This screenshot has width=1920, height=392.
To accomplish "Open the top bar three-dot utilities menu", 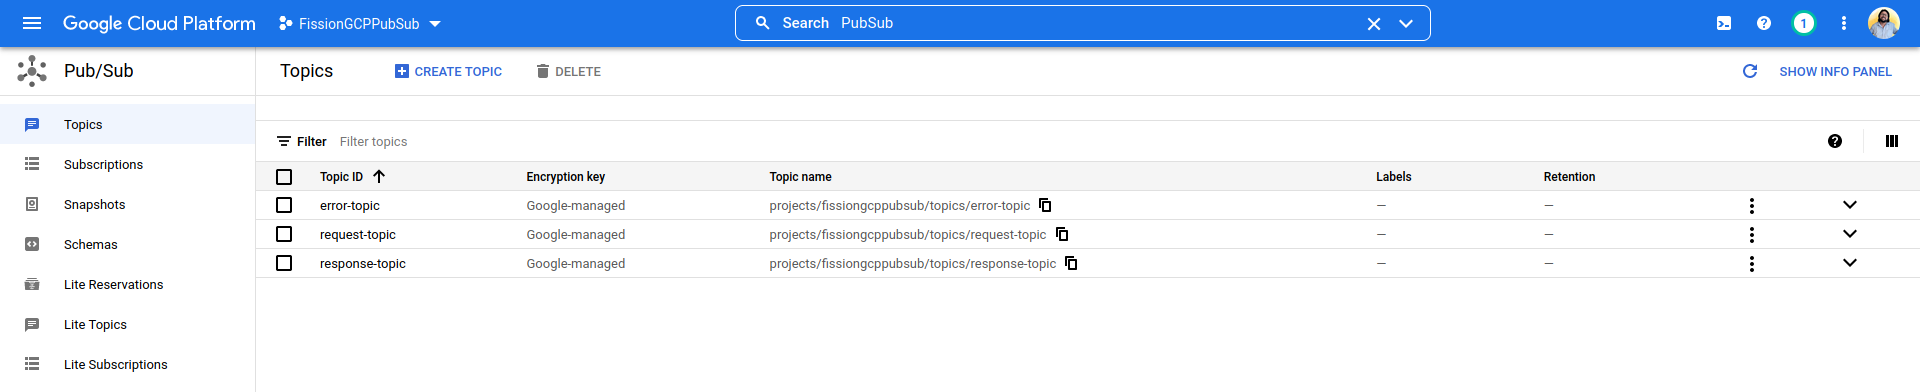I will 1844,23.
